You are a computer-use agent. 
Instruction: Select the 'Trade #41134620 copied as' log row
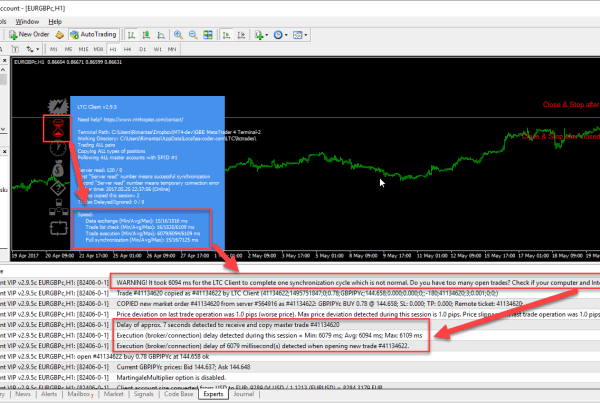point(300,293)
